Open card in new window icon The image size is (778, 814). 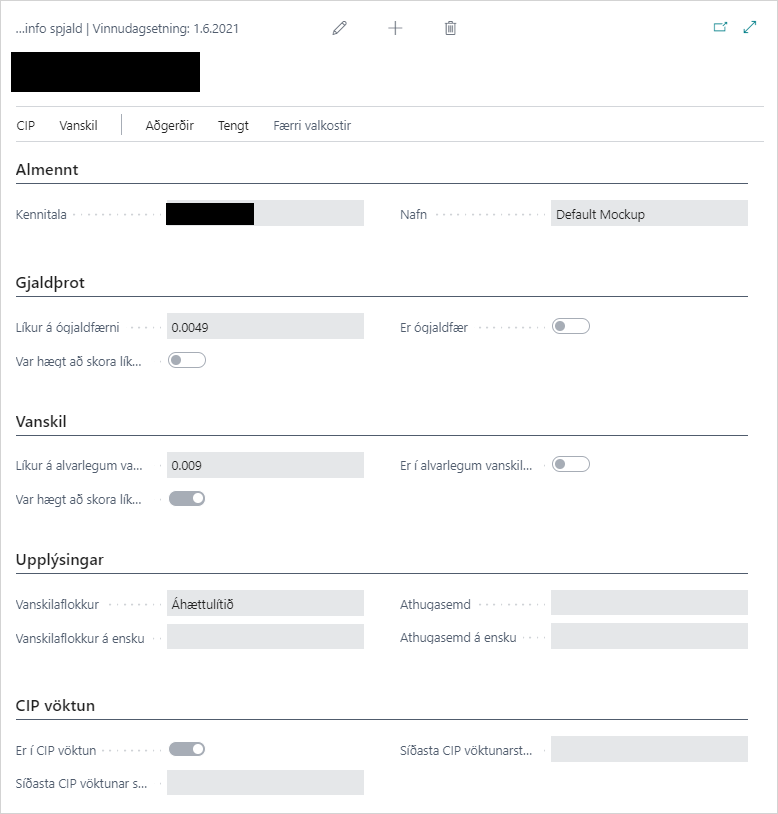tap(720, 28)
